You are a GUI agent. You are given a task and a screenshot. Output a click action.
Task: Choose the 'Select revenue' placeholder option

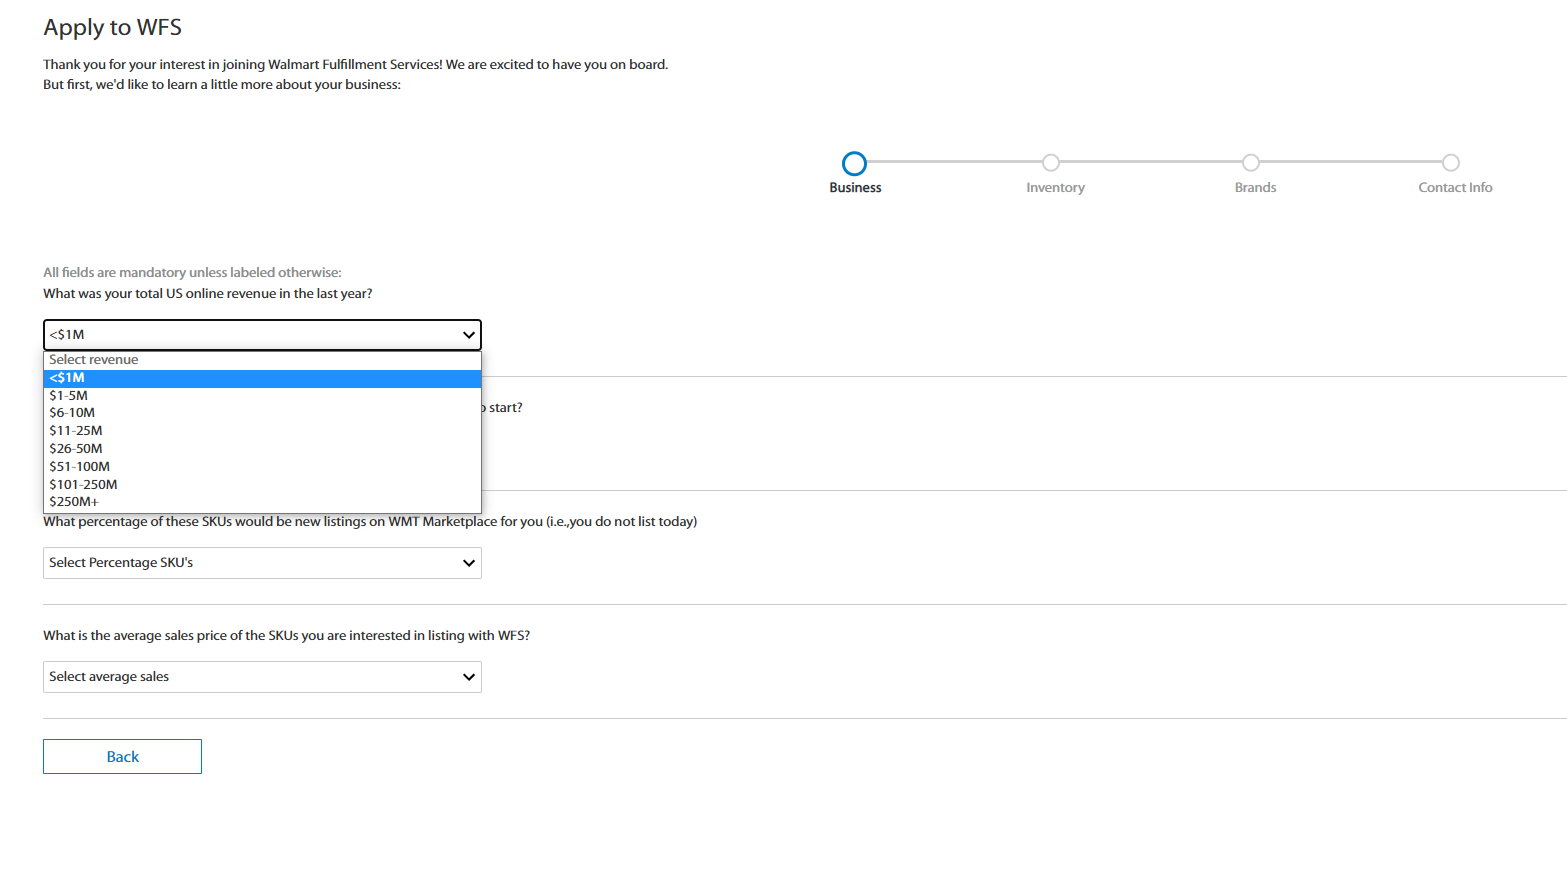(x=262, y=360)
